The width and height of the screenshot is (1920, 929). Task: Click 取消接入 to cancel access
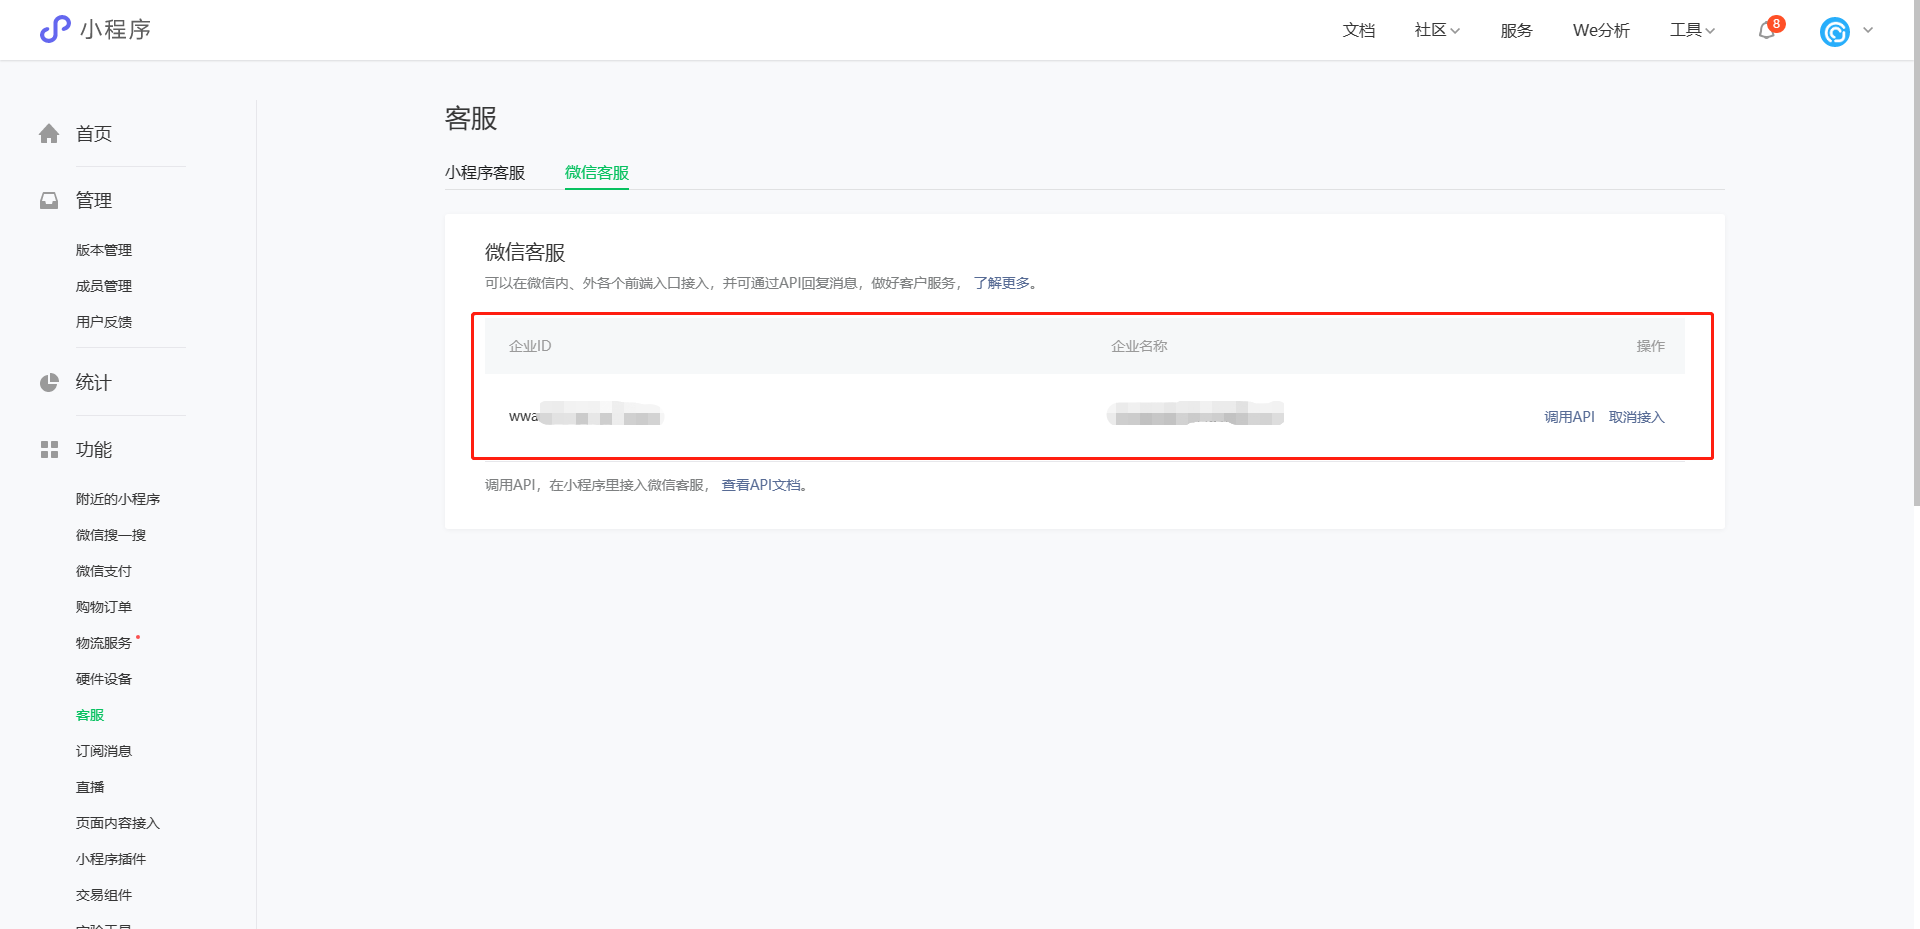click(1636, 417)
